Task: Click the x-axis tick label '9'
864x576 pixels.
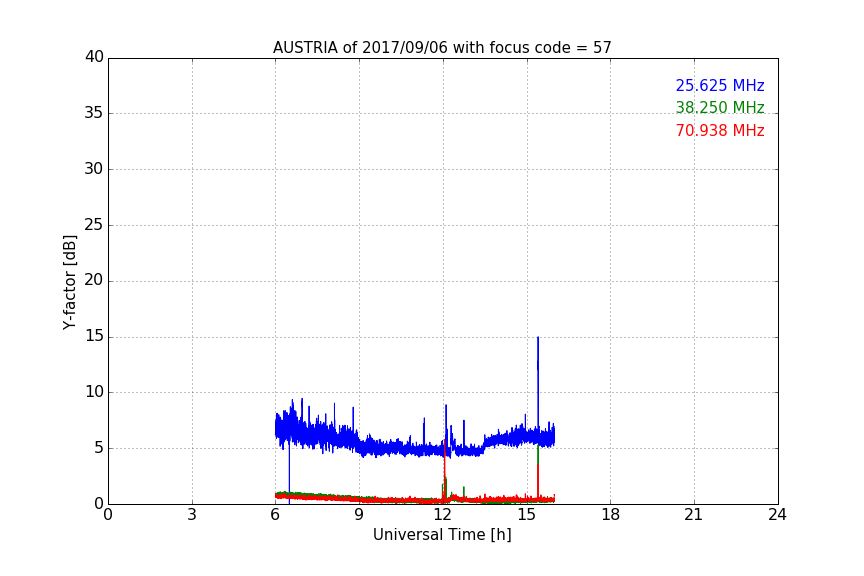Action: click(x=359, y=515)
